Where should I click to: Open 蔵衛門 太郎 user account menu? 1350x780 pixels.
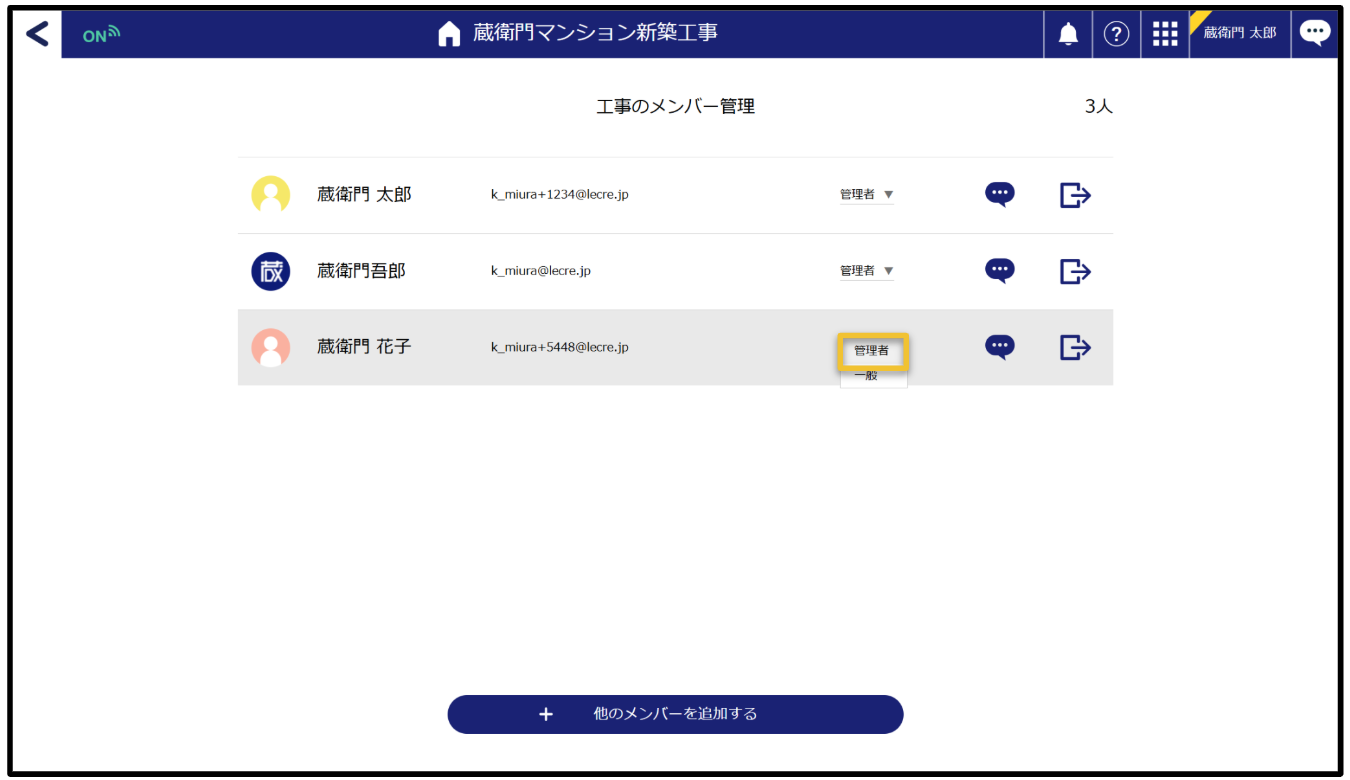click(1239, 33)
